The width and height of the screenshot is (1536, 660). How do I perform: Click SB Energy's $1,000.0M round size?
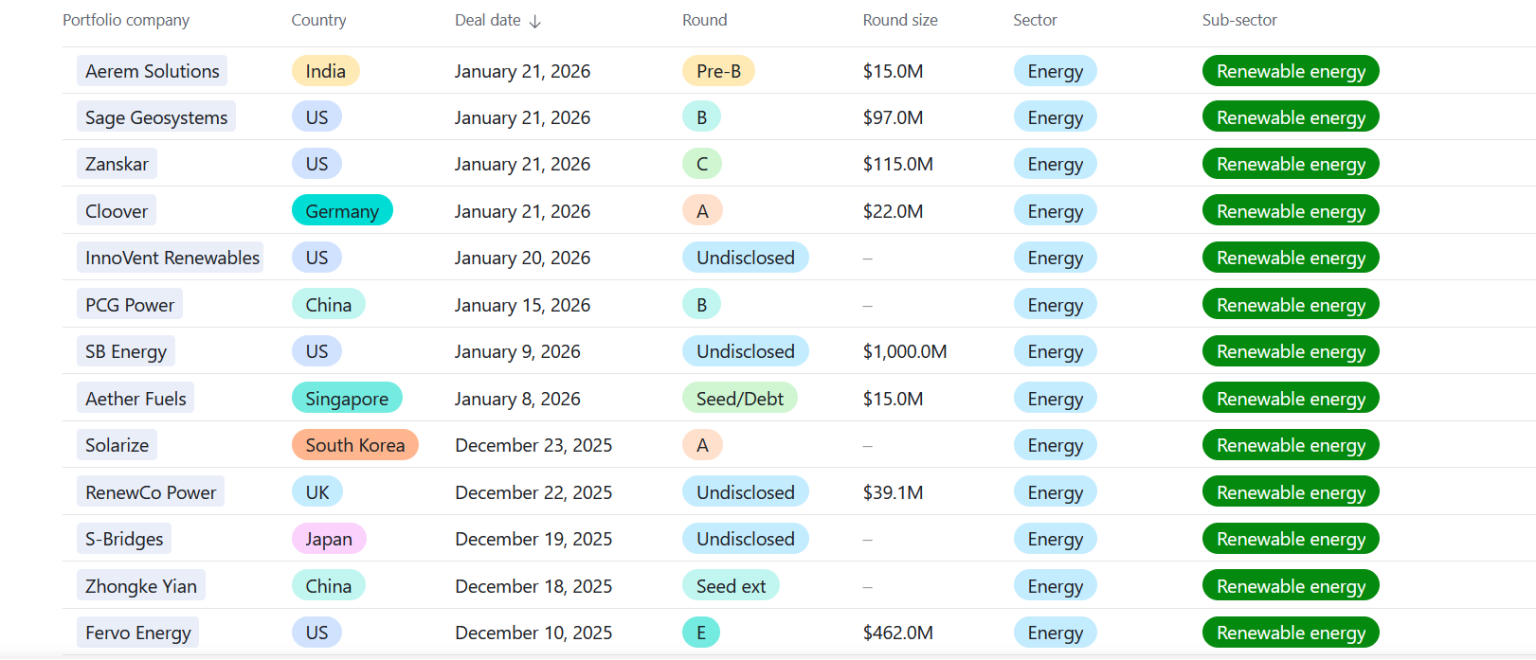tap(904, 352)
